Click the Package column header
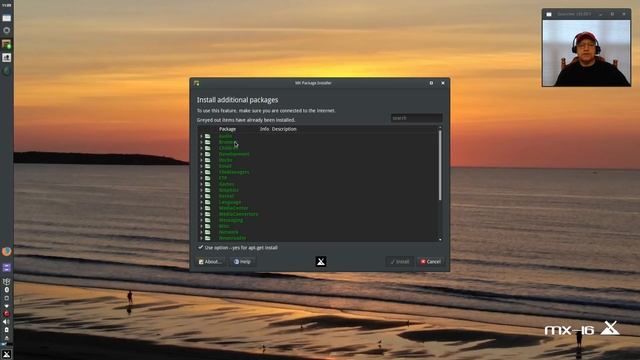Screen dimensions: 640x360 coord(227,129)
